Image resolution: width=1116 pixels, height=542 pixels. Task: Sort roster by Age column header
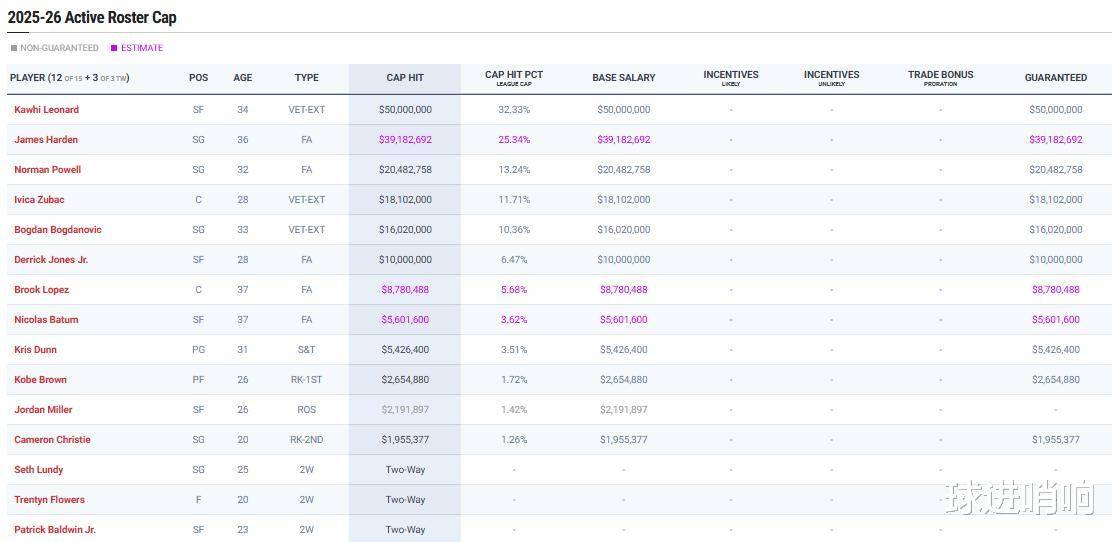pyautogui.click(x=243, y=78)
